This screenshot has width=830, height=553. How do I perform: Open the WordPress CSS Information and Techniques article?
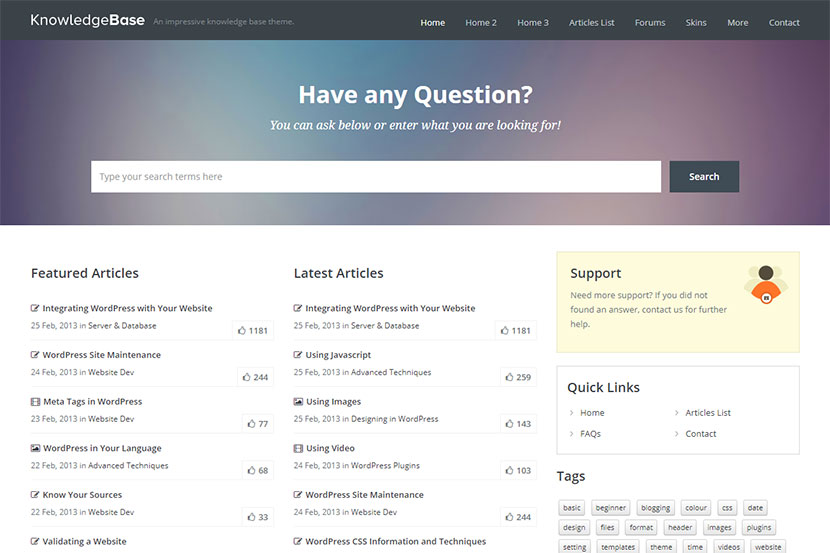pyautogui.click(x=395, y=541)
